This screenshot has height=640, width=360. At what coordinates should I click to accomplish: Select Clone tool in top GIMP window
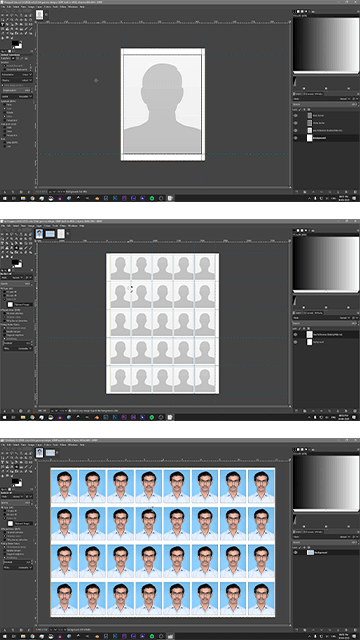tap(21, 33)
